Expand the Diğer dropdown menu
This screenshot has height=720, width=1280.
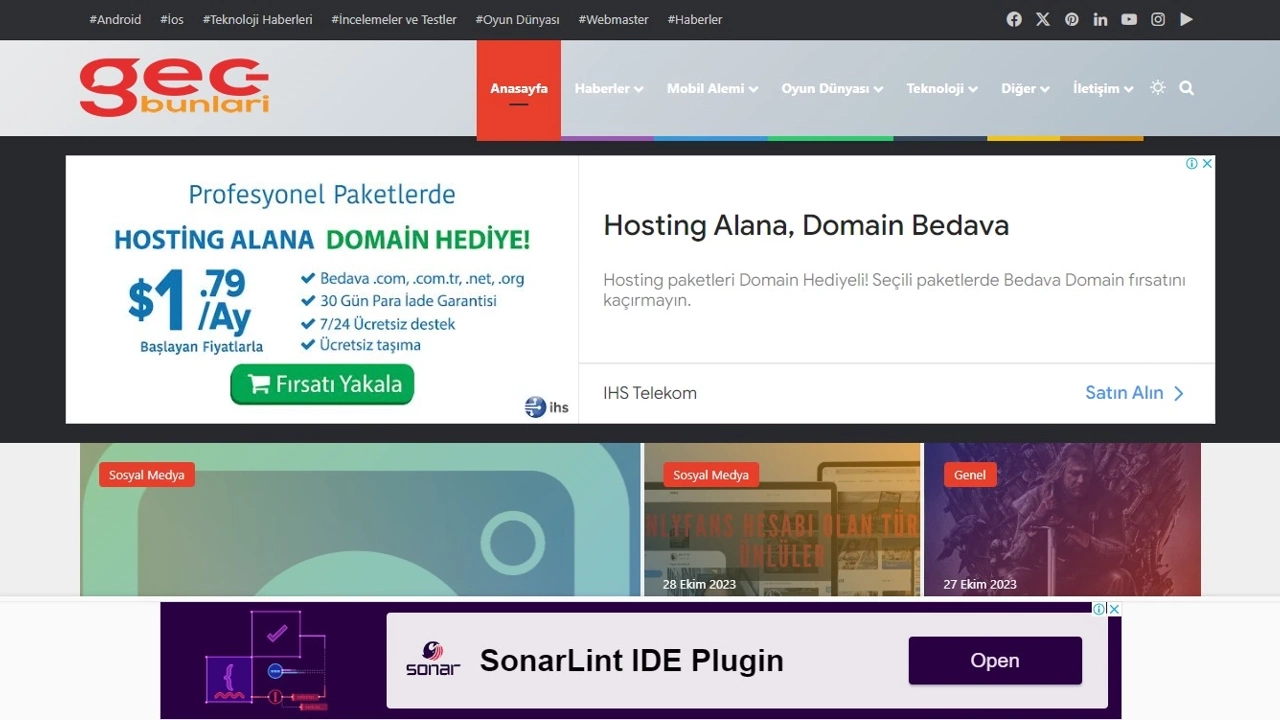[1025, 88]
